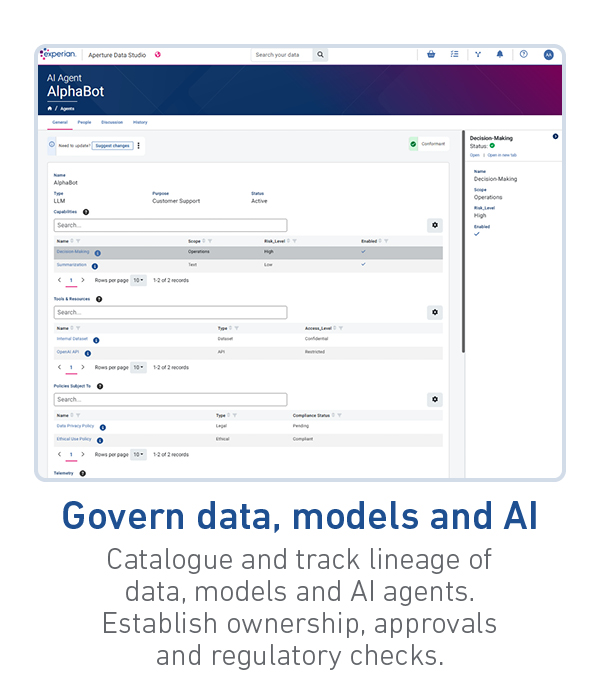Click the Open in new tab link
This screenshot has height=700, width=600.
point(501,155)
